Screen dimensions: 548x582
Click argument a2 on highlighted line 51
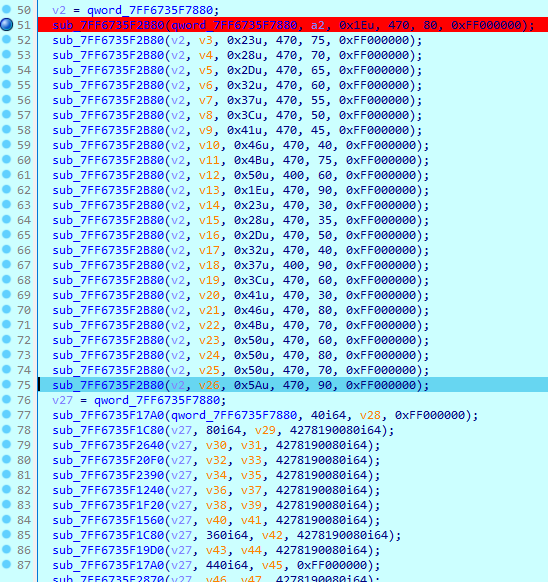click(317, 25)
